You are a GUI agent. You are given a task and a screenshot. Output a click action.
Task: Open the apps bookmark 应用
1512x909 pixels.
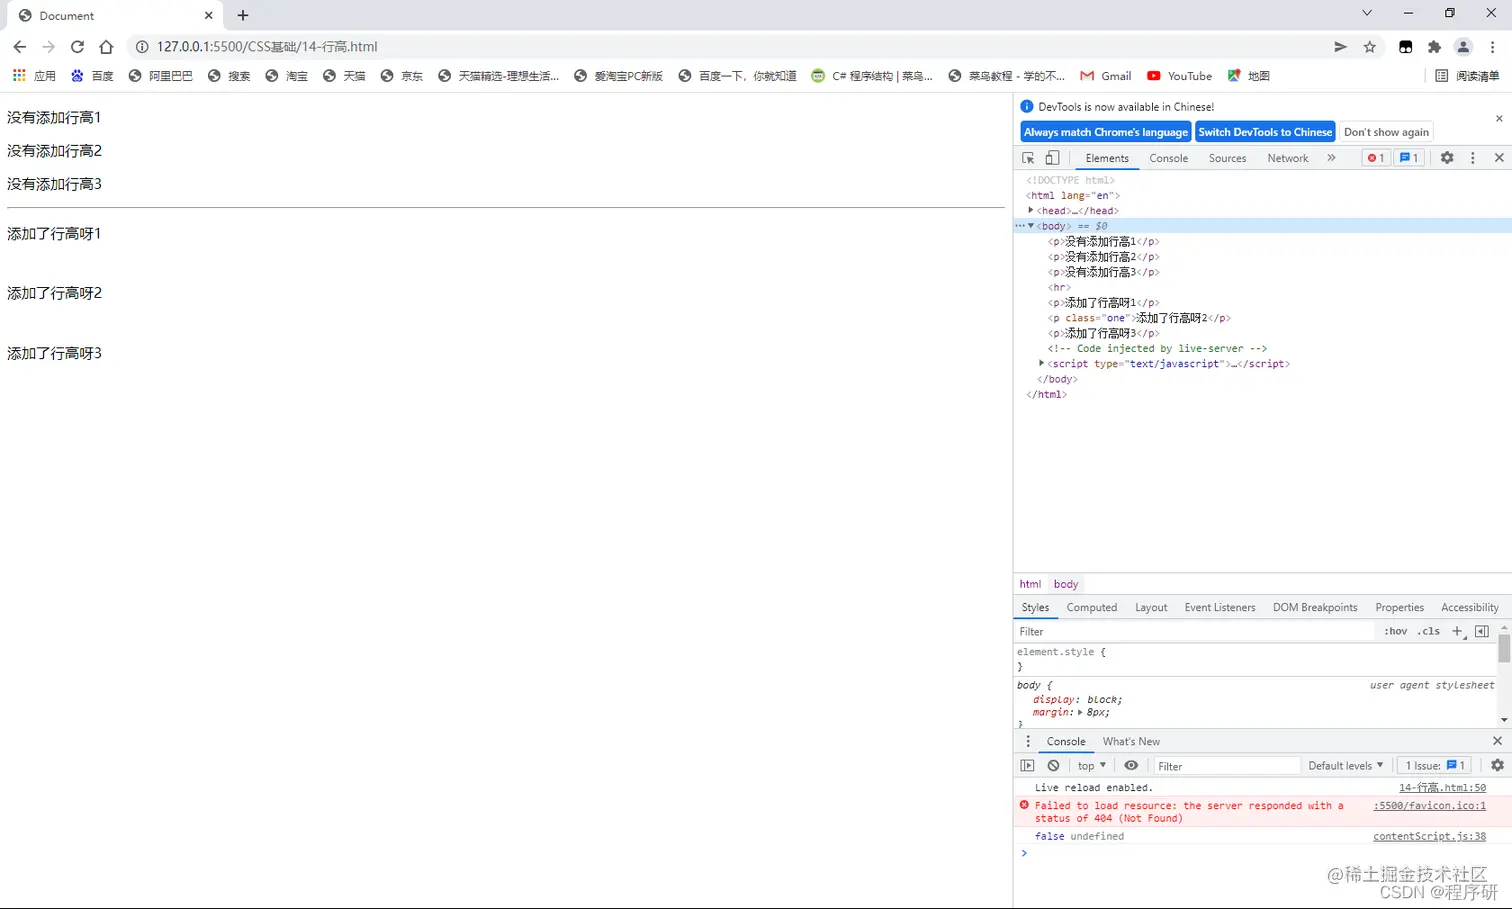click(35, 76)
